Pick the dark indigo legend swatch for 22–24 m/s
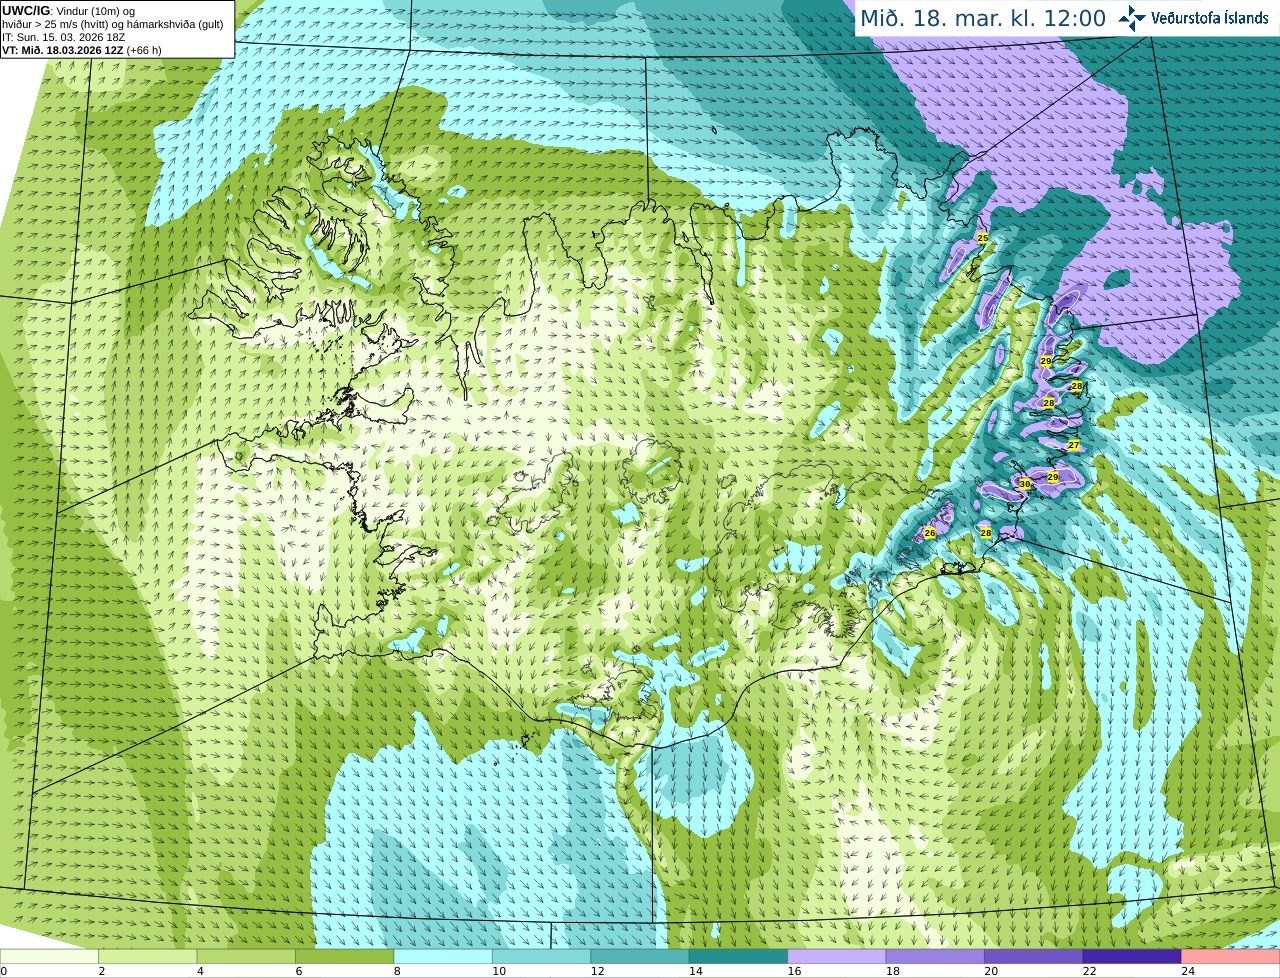 [x=1132, y=956]
